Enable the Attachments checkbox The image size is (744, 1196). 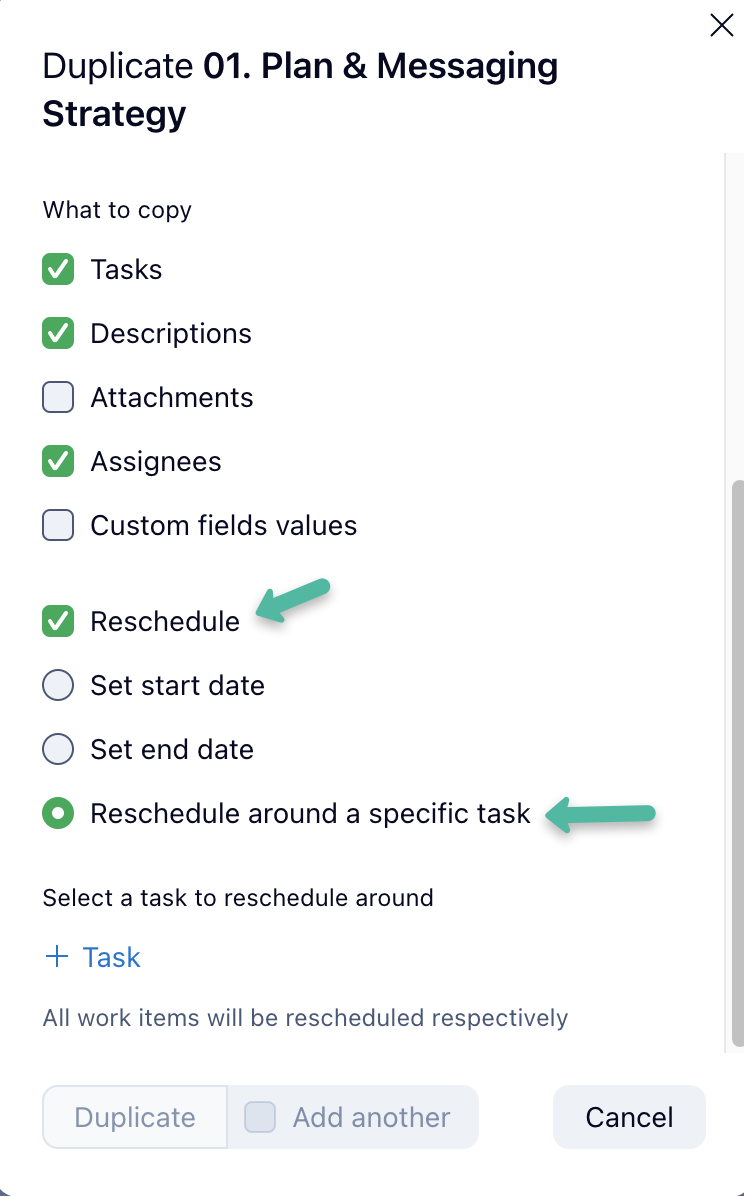click(x=58, y=397)
